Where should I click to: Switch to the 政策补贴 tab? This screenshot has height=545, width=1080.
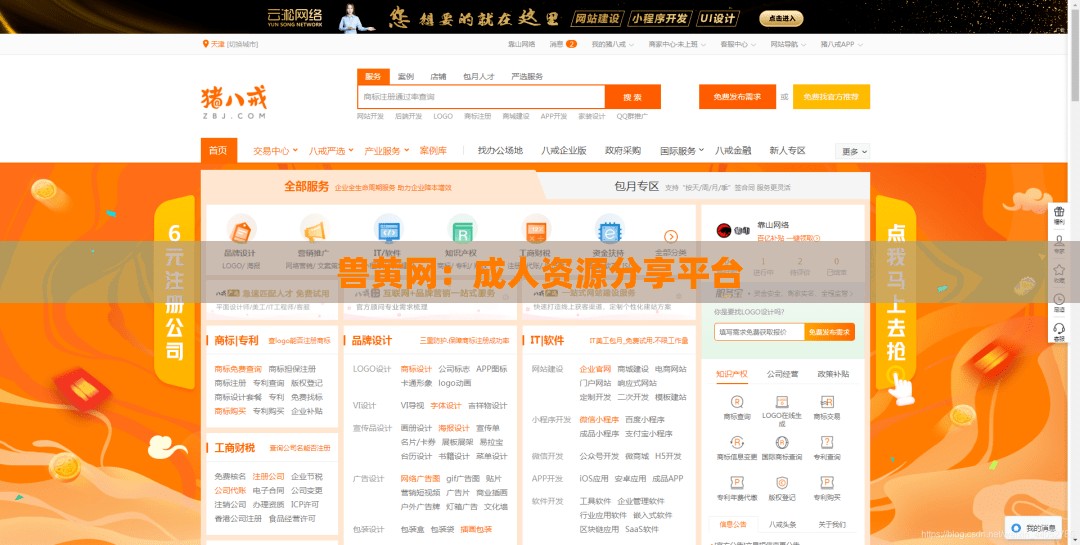(833, 374)
